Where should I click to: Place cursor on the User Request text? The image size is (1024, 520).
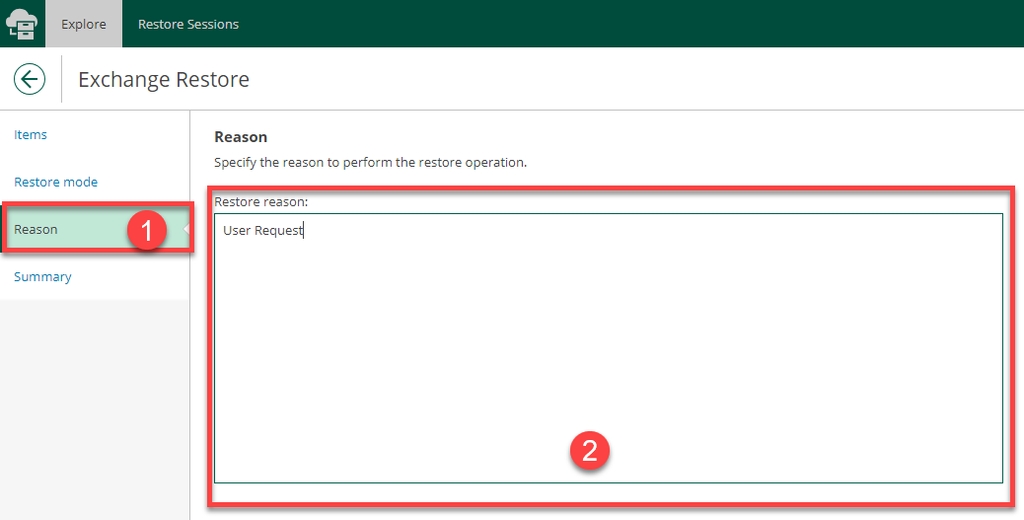pos(263,231)
